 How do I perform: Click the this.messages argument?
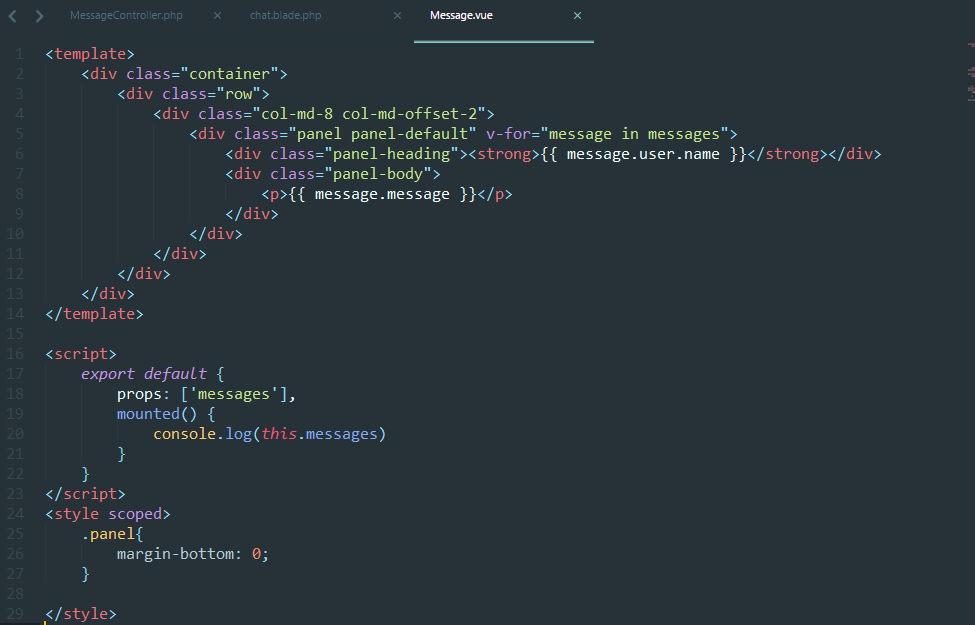click(319, 433)
